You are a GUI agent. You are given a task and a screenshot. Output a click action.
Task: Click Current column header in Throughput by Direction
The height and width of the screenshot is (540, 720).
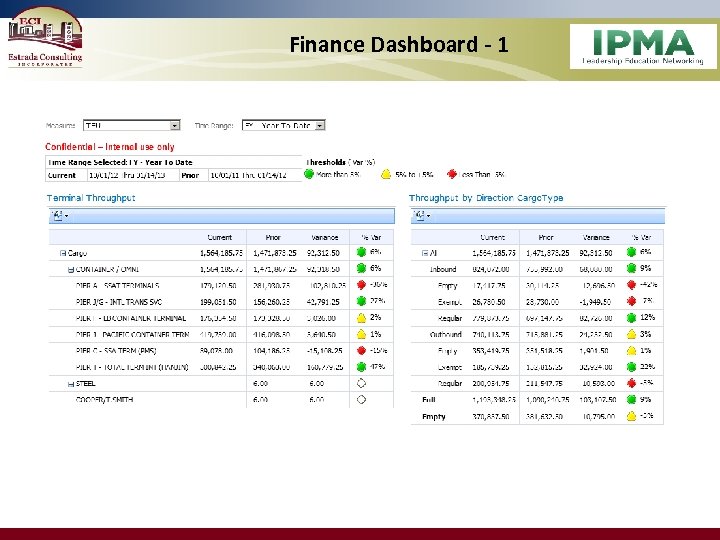(492, 237)
